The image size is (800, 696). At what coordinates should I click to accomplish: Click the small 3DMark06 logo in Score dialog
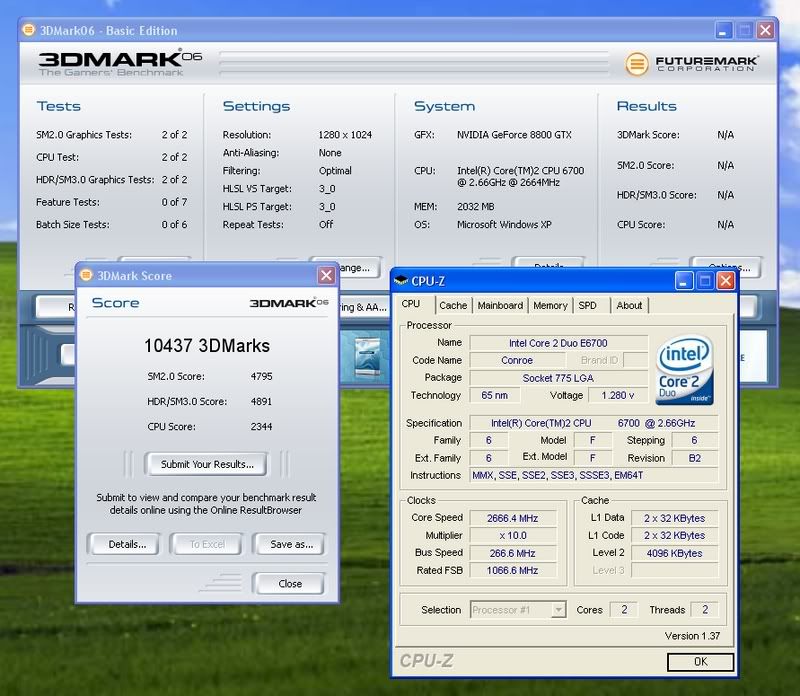[x=289, y=303]
